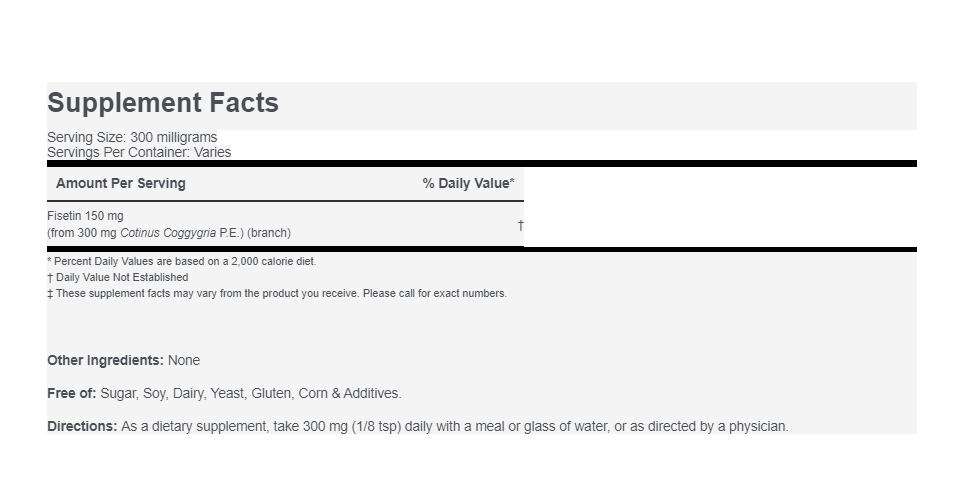Click the (branch) text in Fisetin row
The height and width of the screenshot is (500, 959).
(x=269, y=233)
